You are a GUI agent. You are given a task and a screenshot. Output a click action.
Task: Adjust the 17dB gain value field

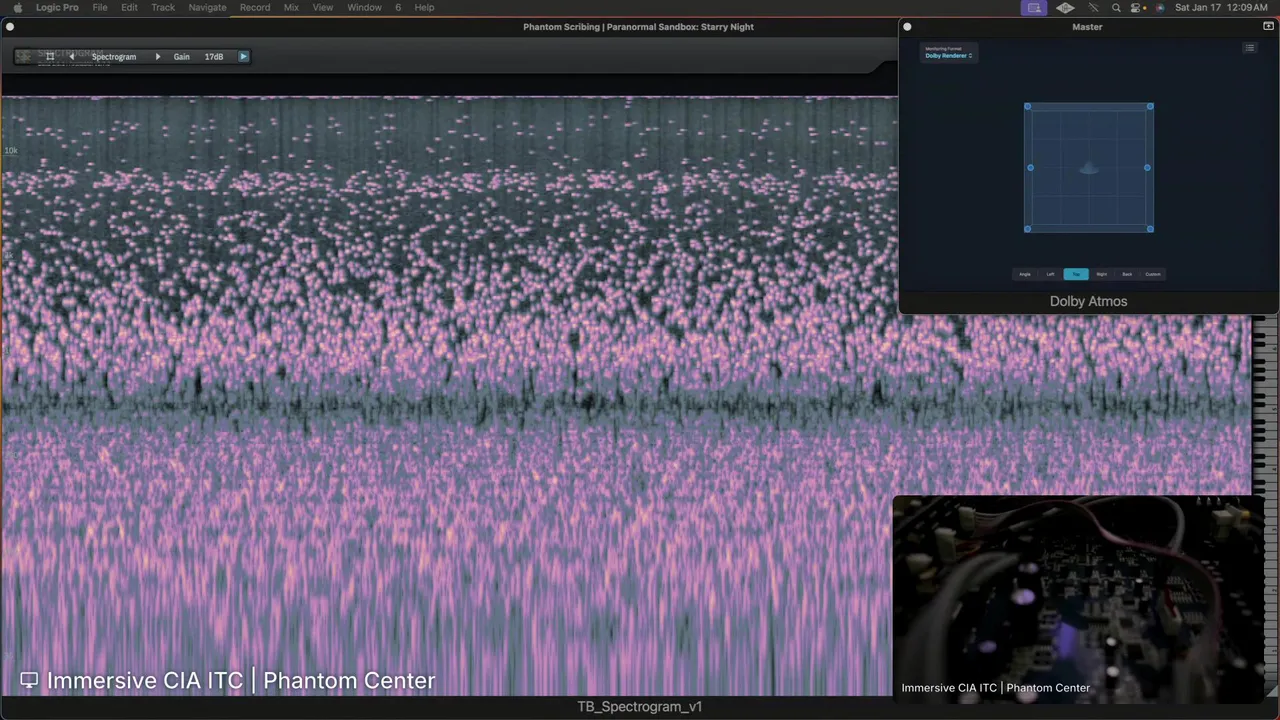(214, 57)
